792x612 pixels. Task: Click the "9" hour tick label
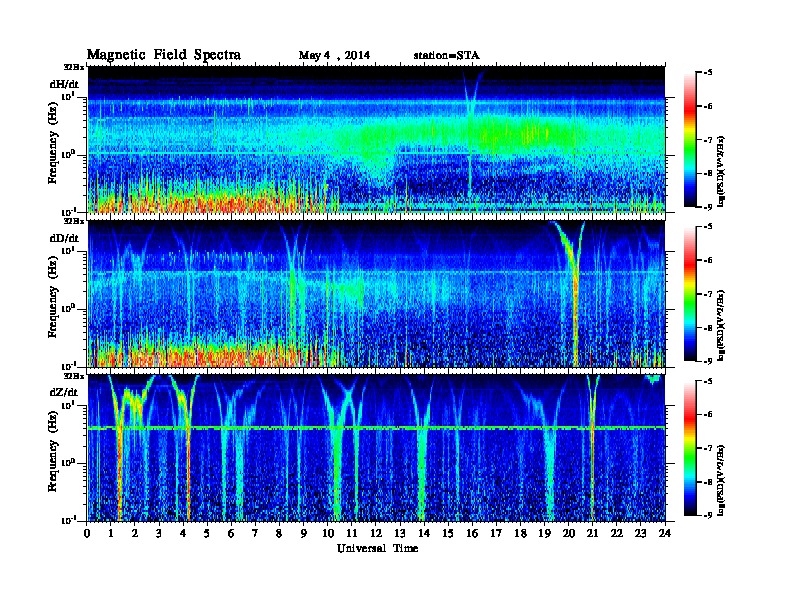pyautogui.click(x=304, y=534)
